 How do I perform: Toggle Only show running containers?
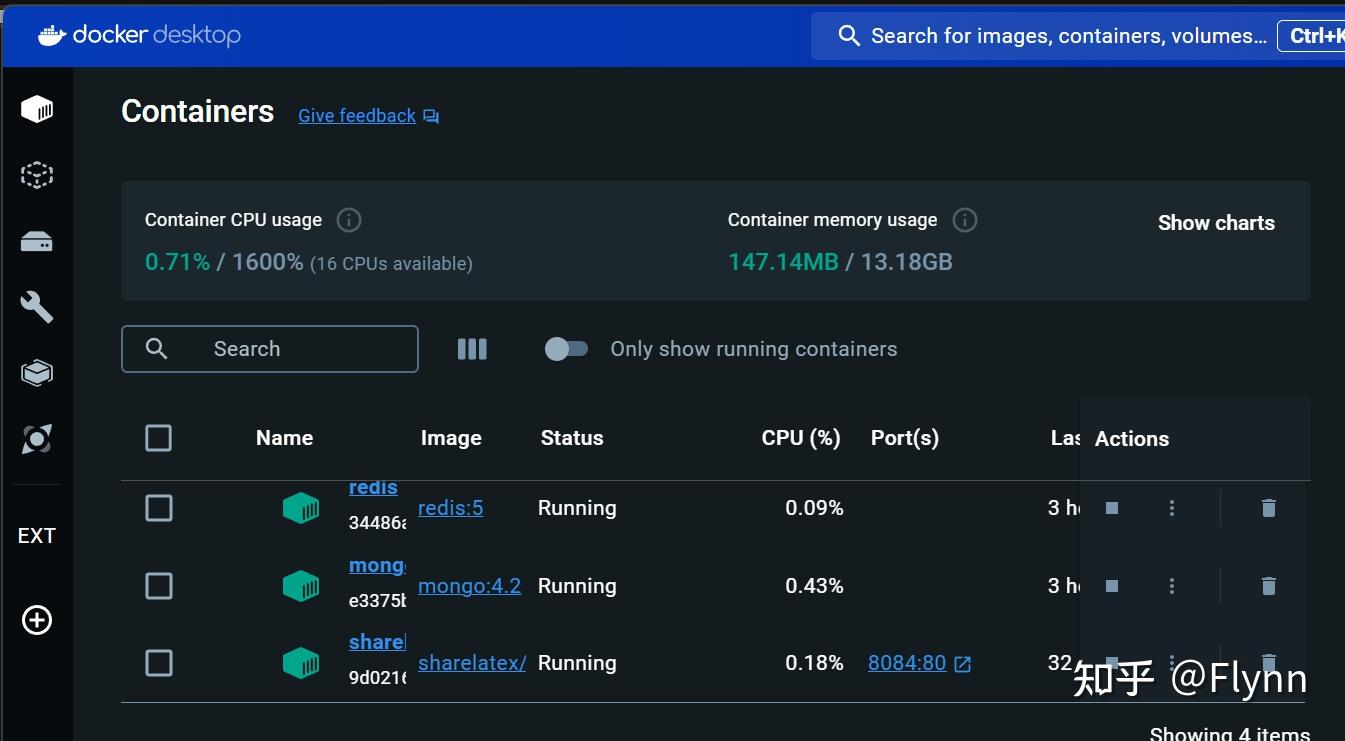point(566,349)
